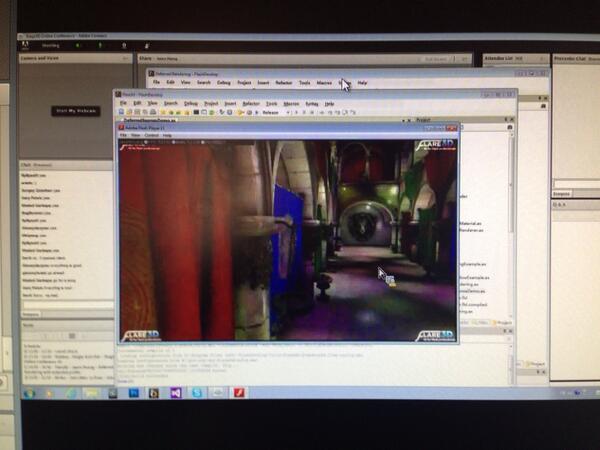Click Windows Start button
Image resolution: width=600 pixels, height=450 pixels.
pos(29,393)
